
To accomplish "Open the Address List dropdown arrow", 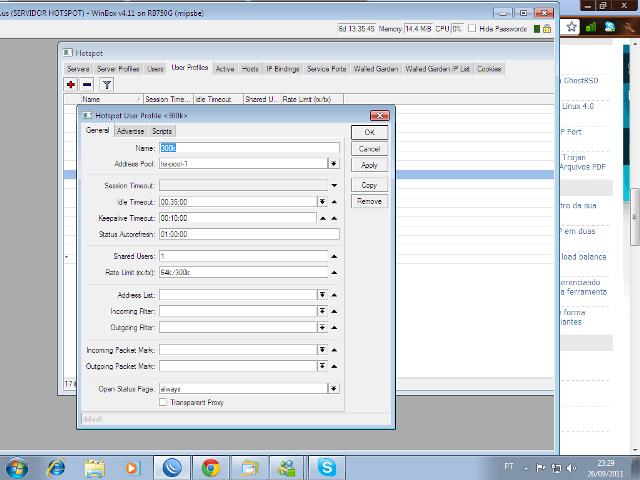I will [322, 295].
